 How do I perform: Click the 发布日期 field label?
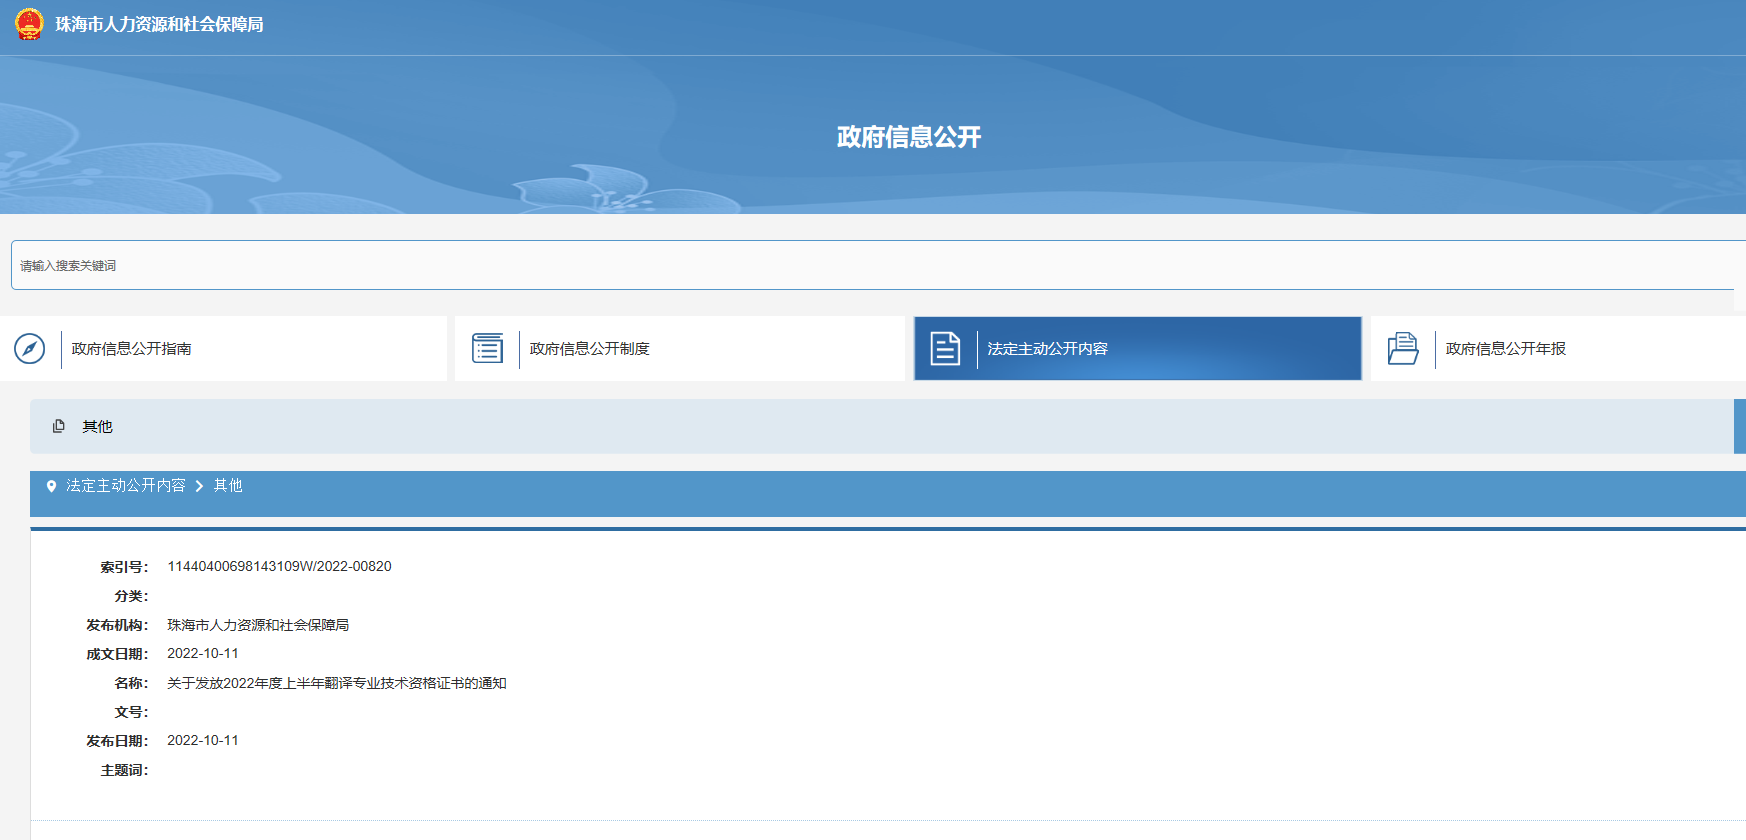point(117,741)
